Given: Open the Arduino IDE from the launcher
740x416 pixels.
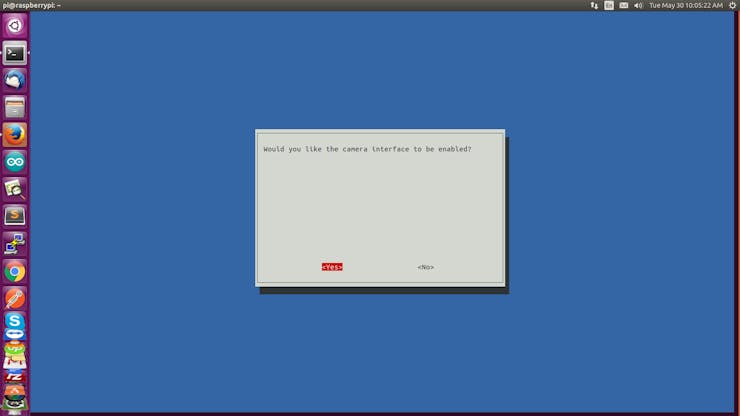Looking at the screenshot, I should [15, 162].
